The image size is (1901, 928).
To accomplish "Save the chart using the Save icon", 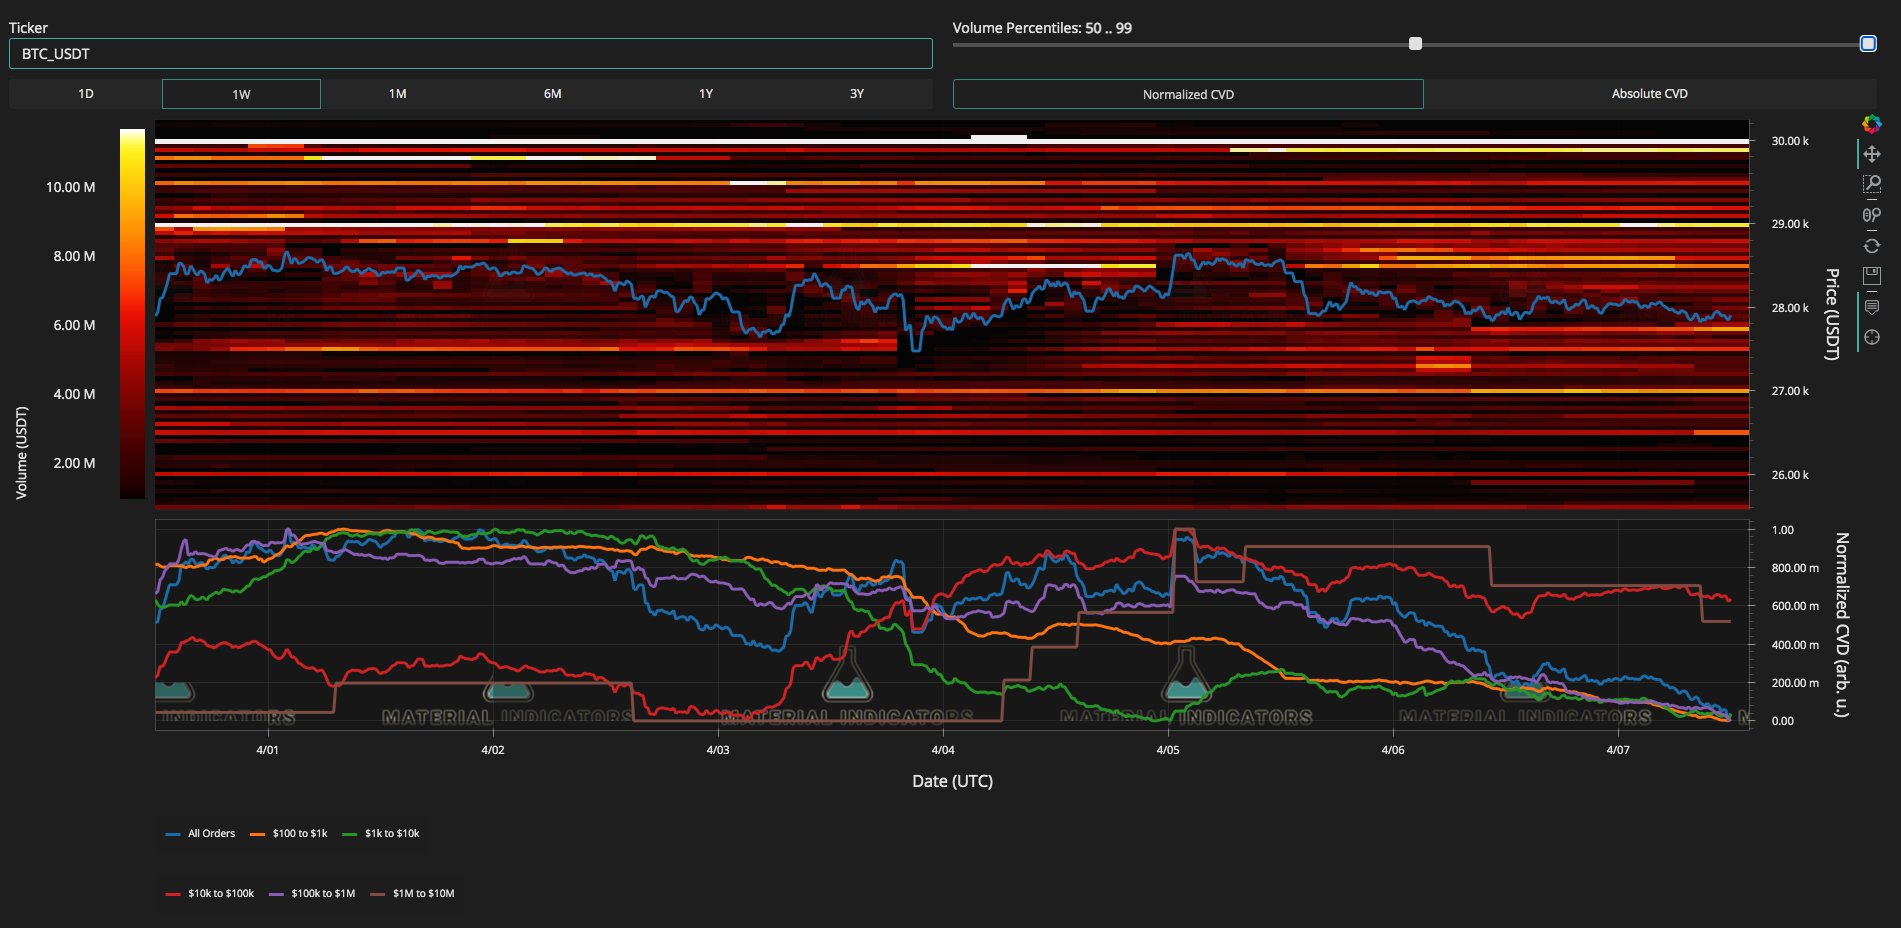I will click(x=1871, y=276).
